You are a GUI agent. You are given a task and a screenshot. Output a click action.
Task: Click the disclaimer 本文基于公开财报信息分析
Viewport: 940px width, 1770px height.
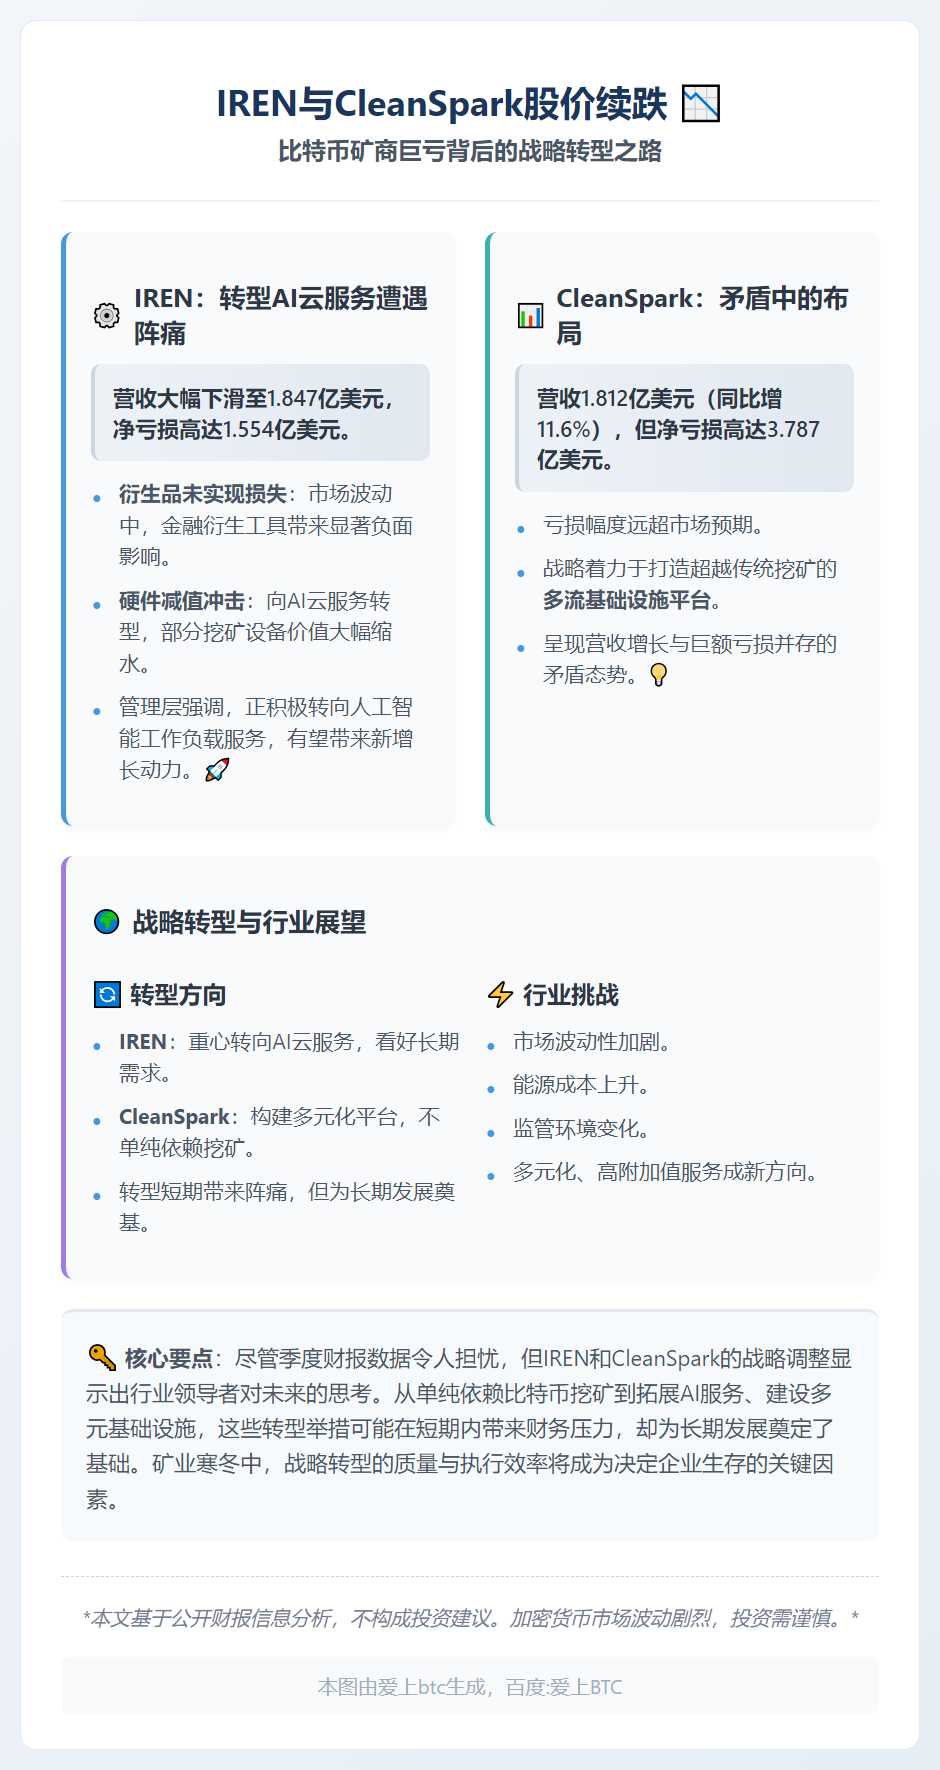[x=470, y=1618]
